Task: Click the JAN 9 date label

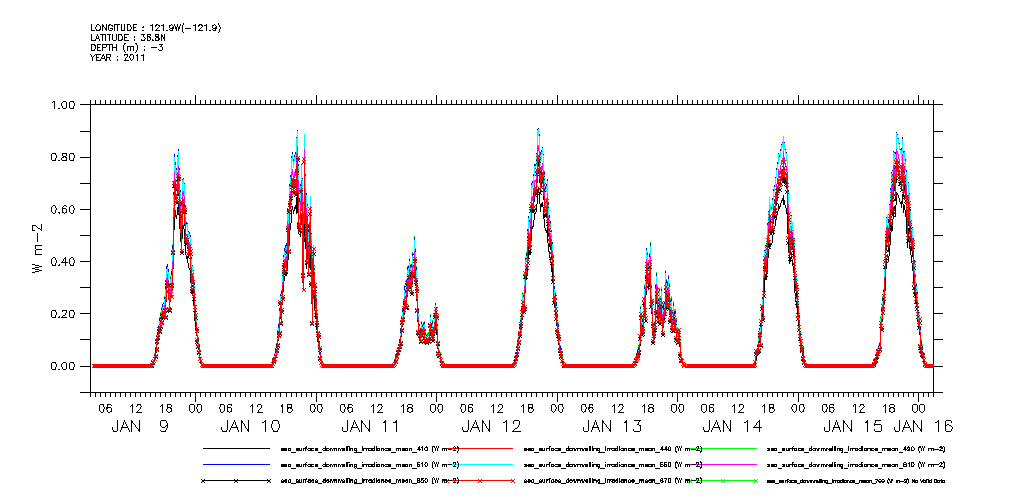Action: pos(139,426)
